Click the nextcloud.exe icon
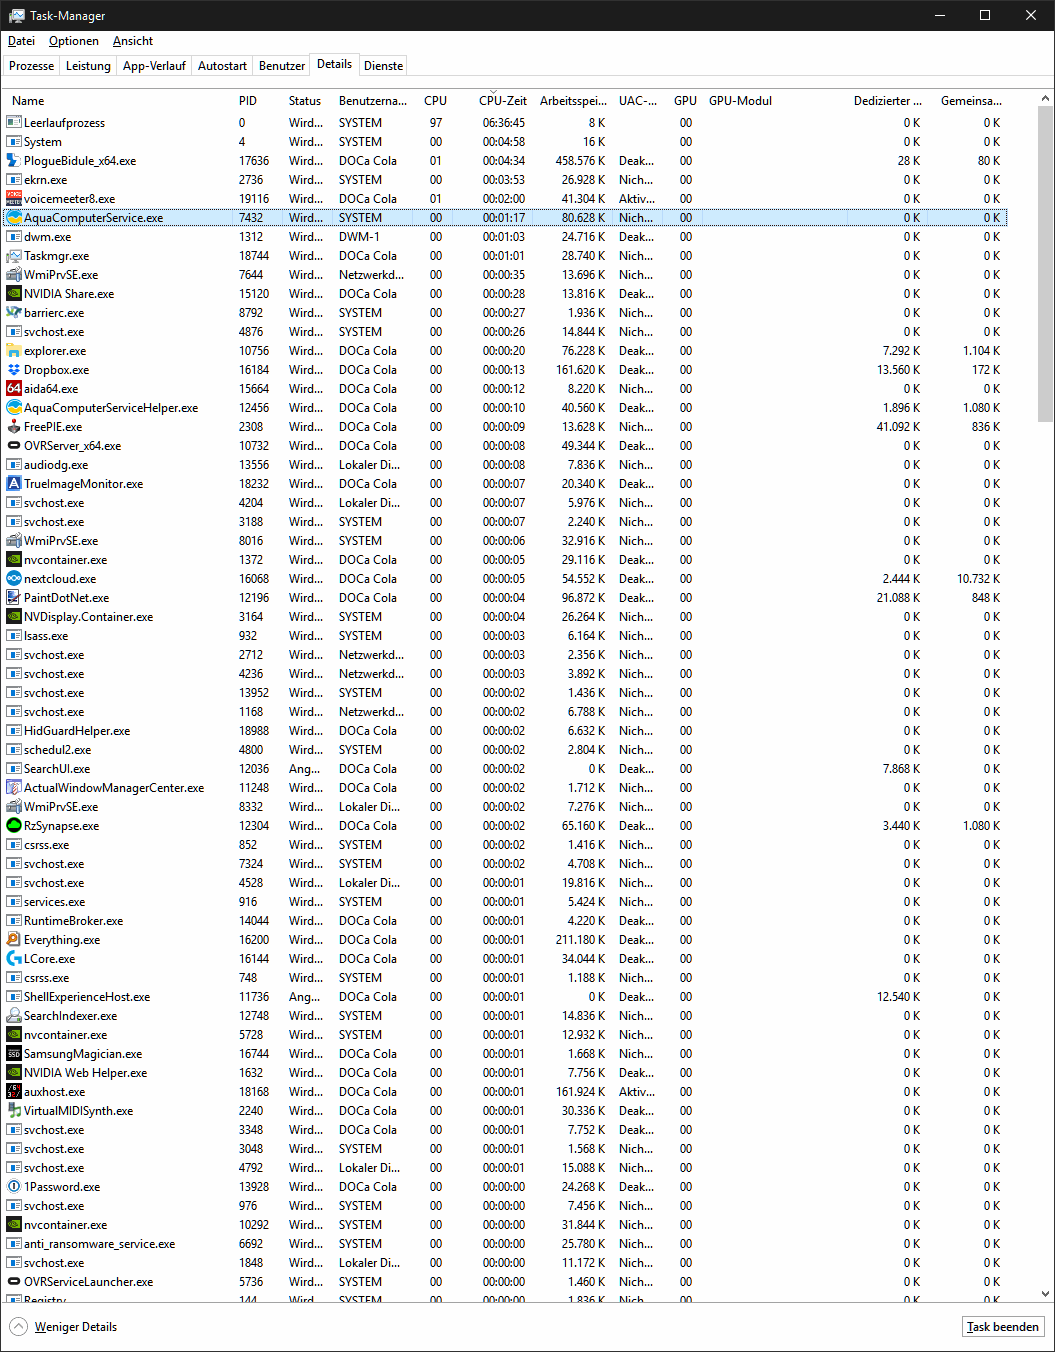1055x1352 pixels. tap(14, 579)
